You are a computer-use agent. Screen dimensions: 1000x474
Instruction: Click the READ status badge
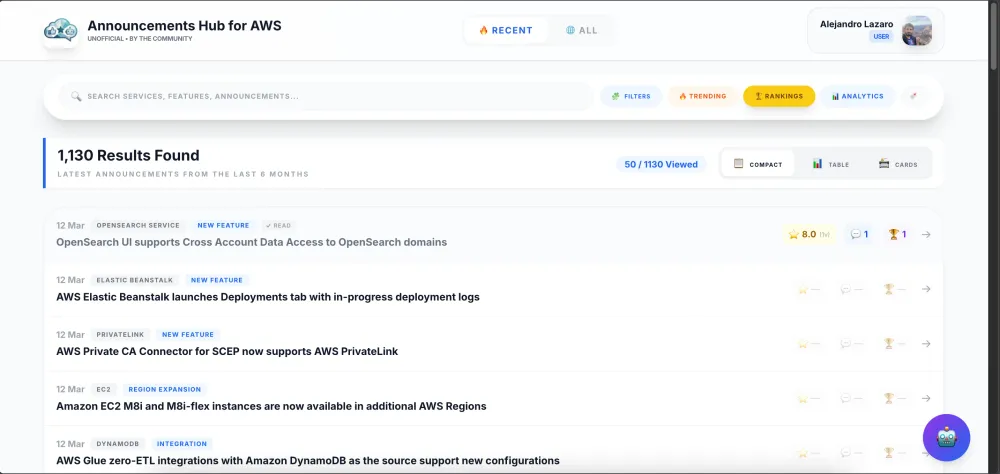(278, 225)
